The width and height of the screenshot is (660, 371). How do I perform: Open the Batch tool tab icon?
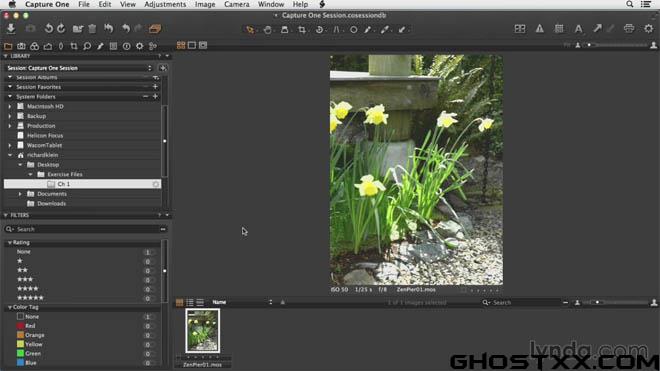[153, 46]
